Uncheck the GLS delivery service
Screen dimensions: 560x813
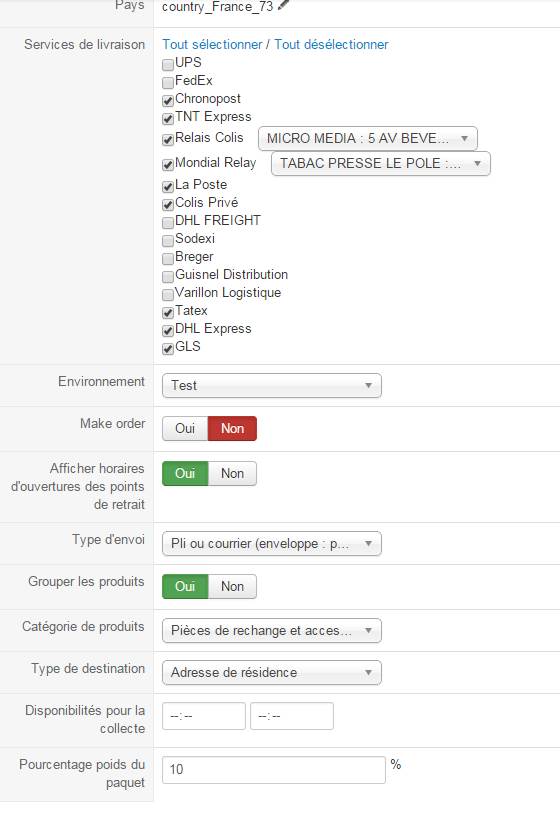pyautogui.click(x=167, y=348)
